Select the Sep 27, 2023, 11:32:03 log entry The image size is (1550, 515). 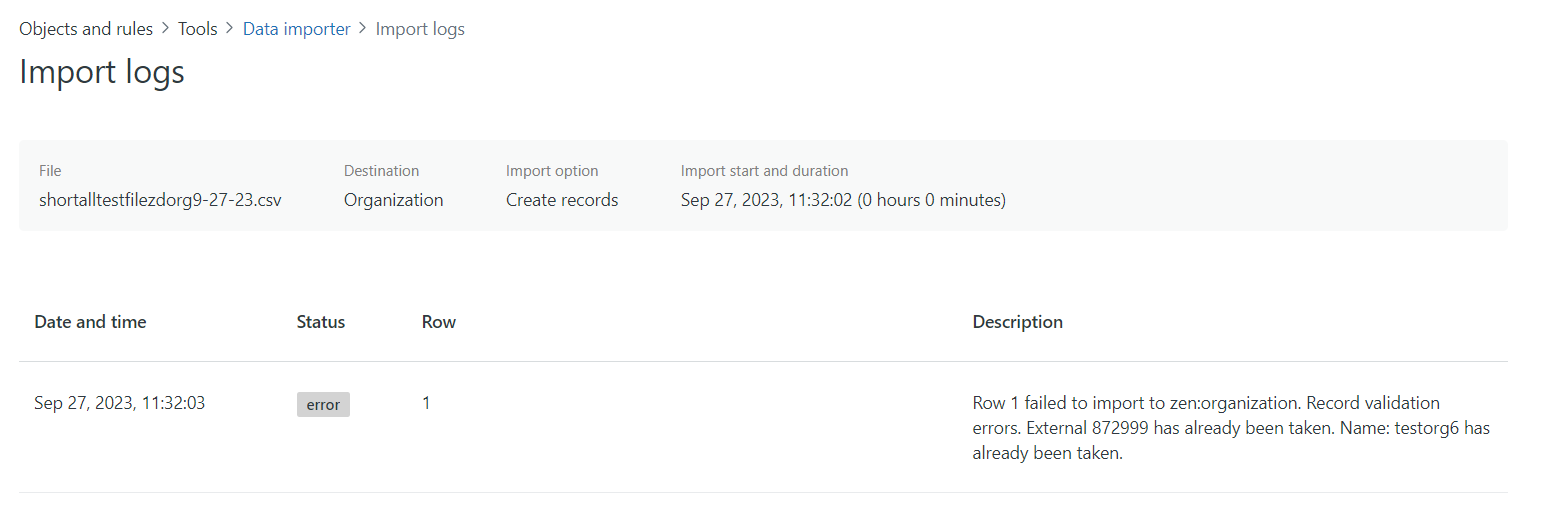coord(119,403)
